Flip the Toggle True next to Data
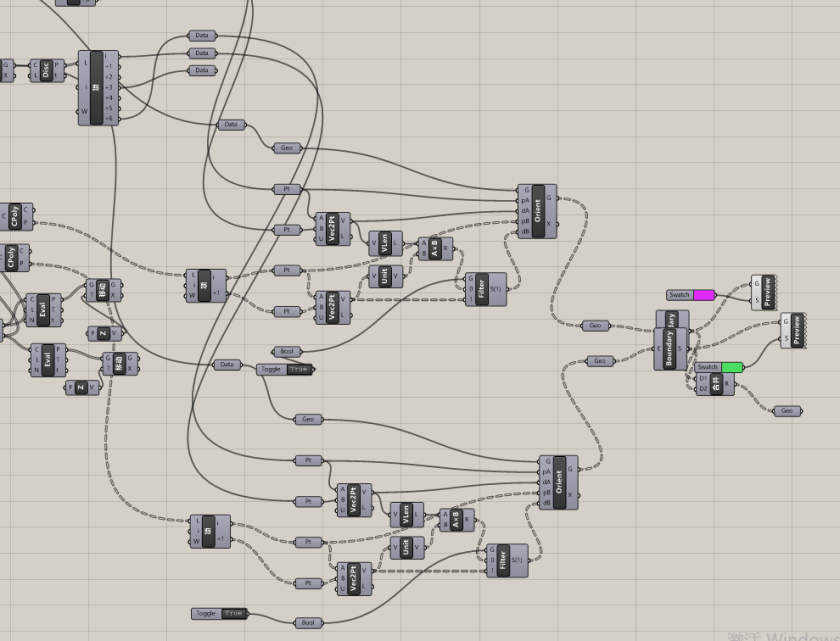Image resolution: width=840 pixels, height=641 pixels. tap(298, 369)
